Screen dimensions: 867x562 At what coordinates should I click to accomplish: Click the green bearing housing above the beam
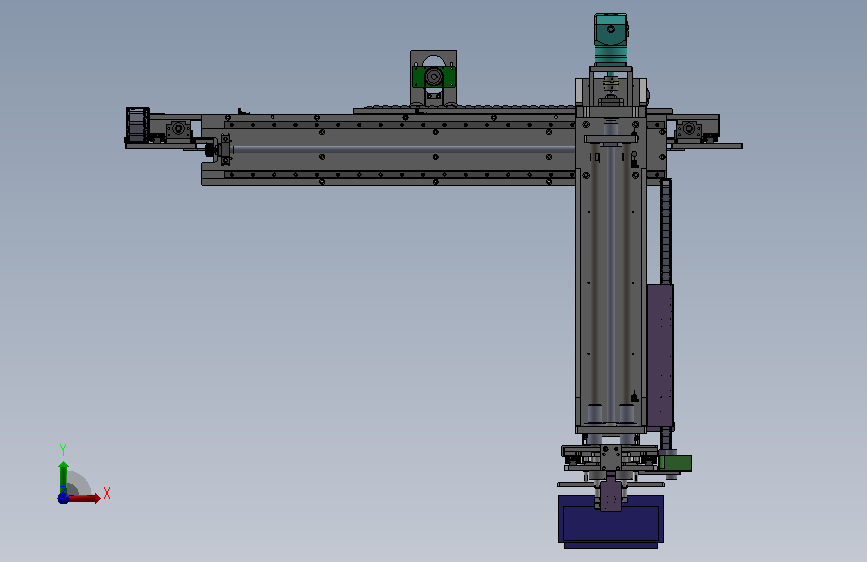click(x=434, y=77)
